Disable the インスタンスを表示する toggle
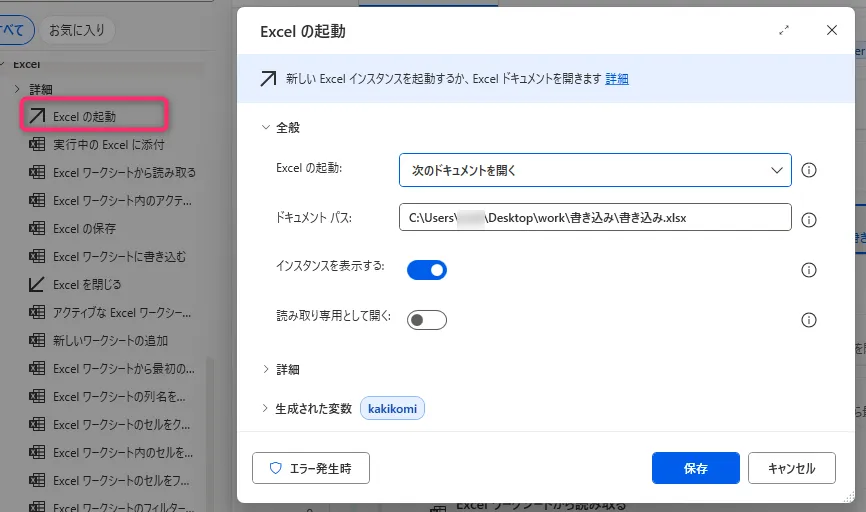866x512 pixels. (427, 270)
